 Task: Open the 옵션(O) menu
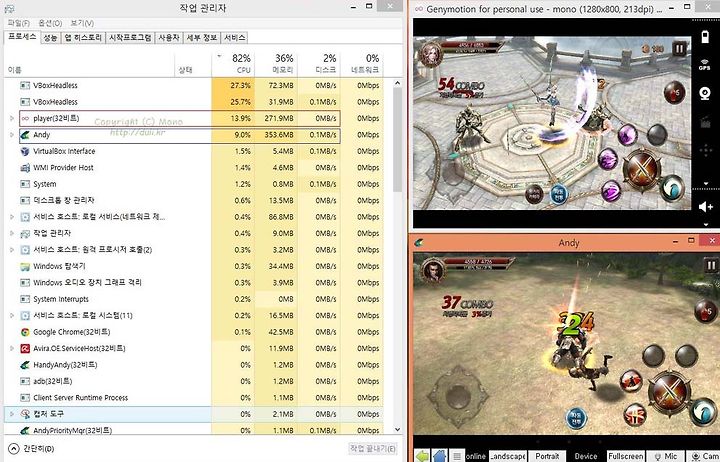50,23
